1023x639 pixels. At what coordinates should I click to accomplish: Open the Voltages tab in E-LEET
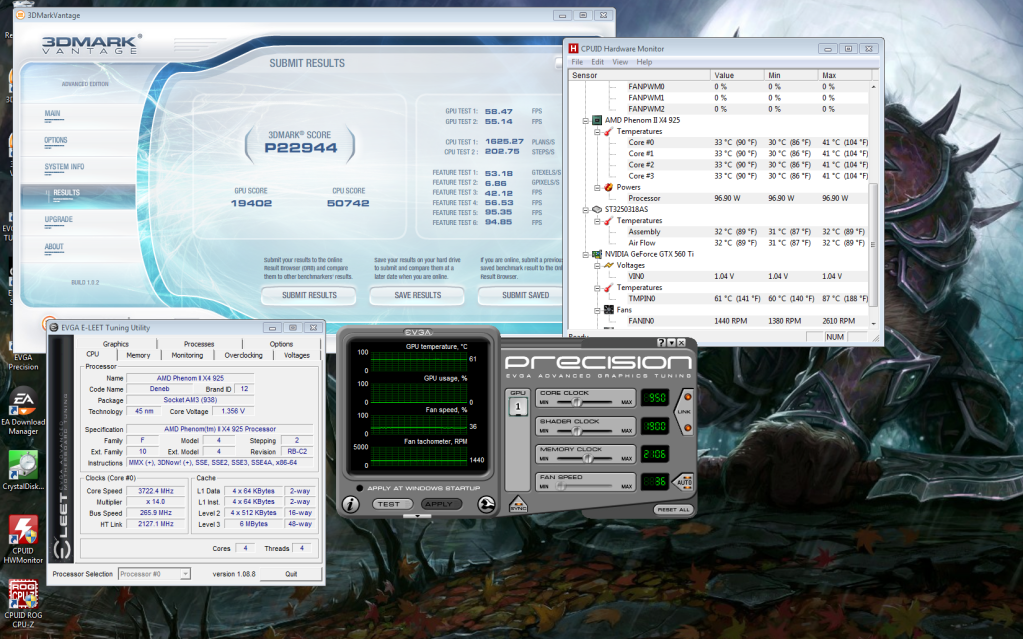(x=296, y=355)
